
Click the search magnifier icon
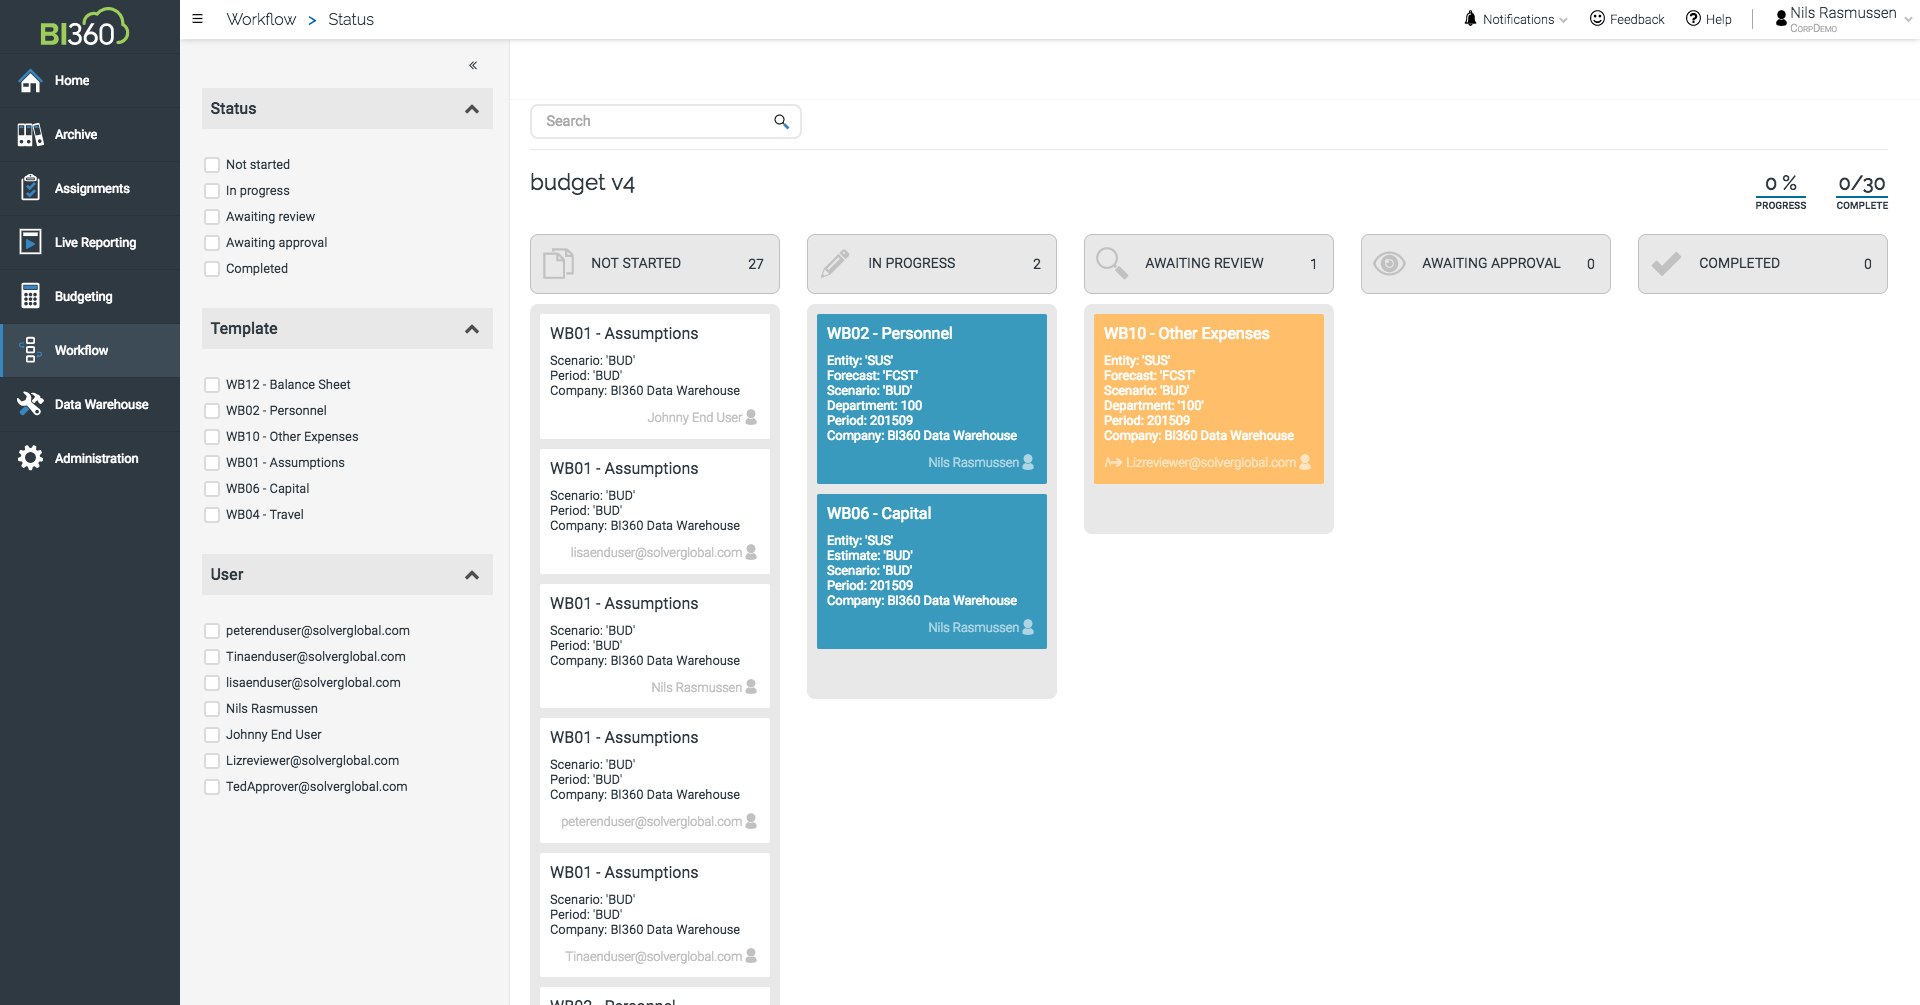click(781, 122)
